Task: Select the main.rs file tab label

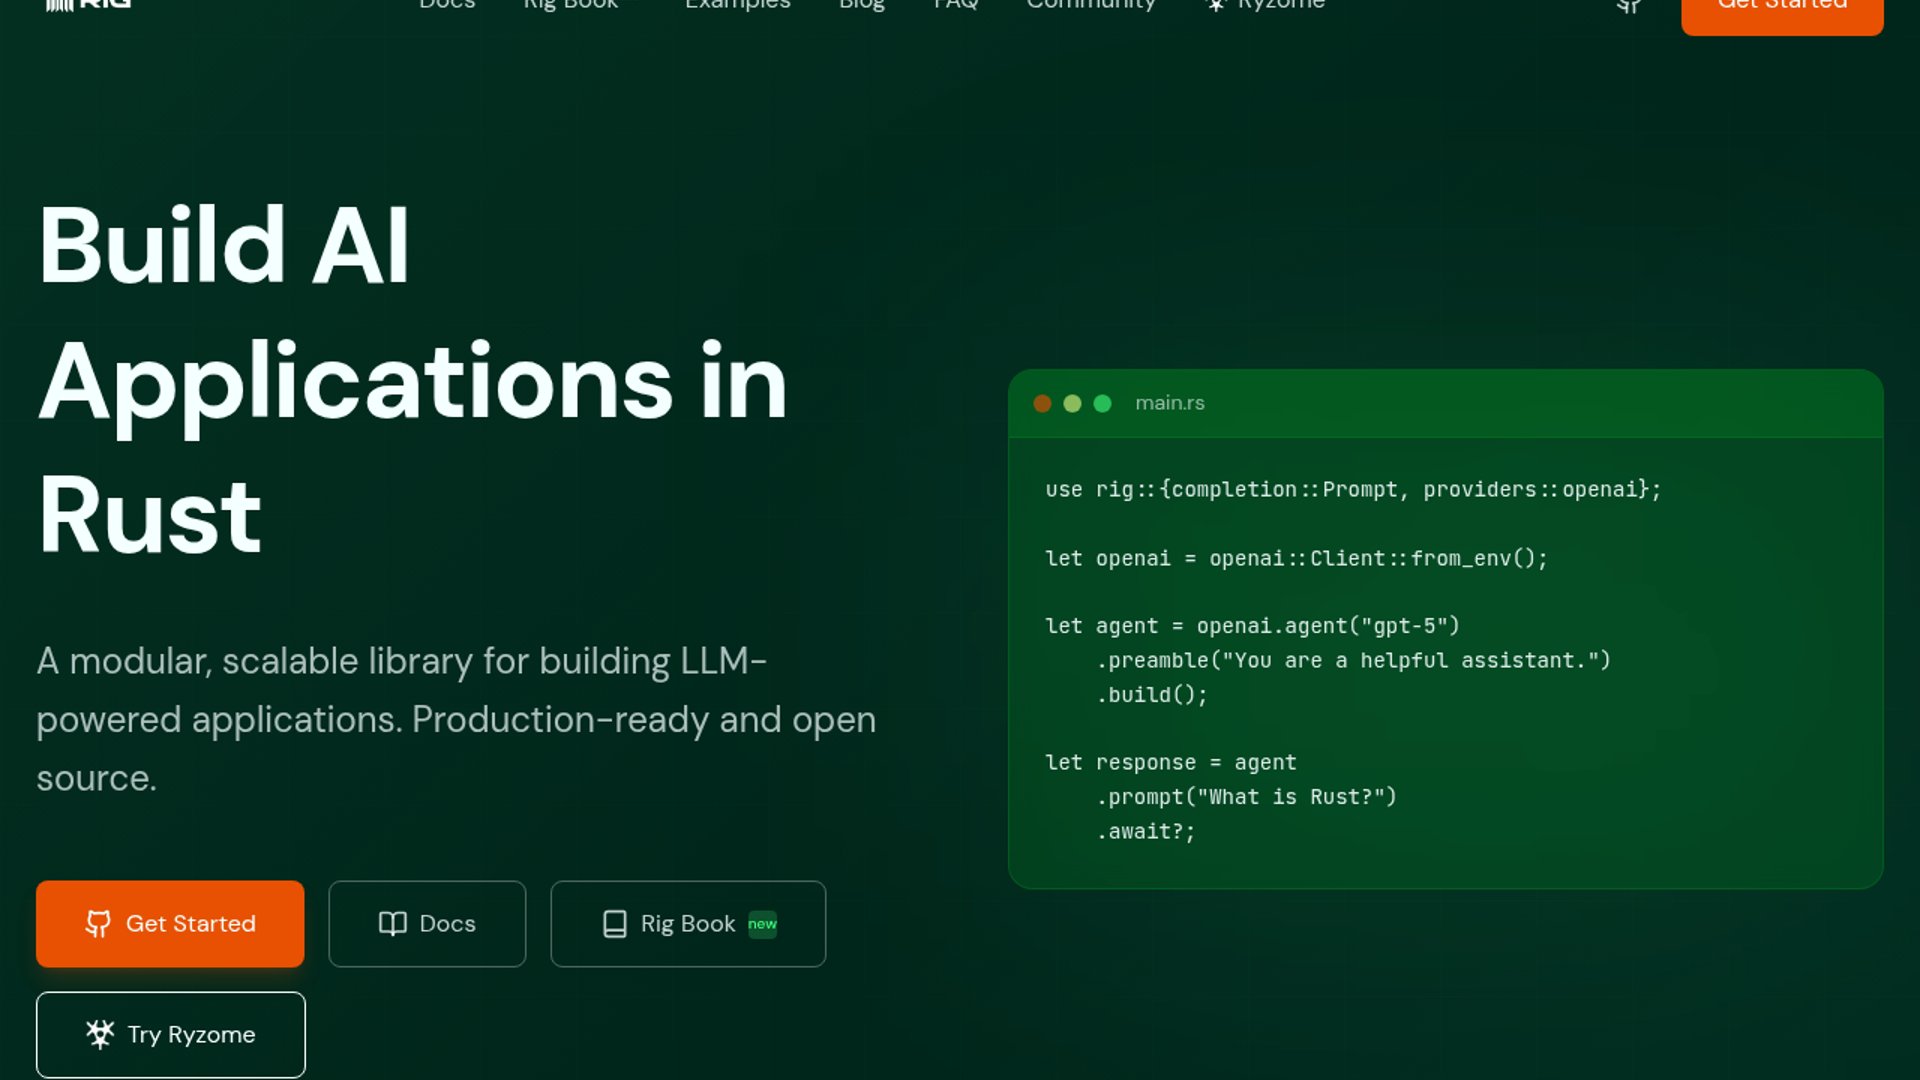Action: (1169, 403)
